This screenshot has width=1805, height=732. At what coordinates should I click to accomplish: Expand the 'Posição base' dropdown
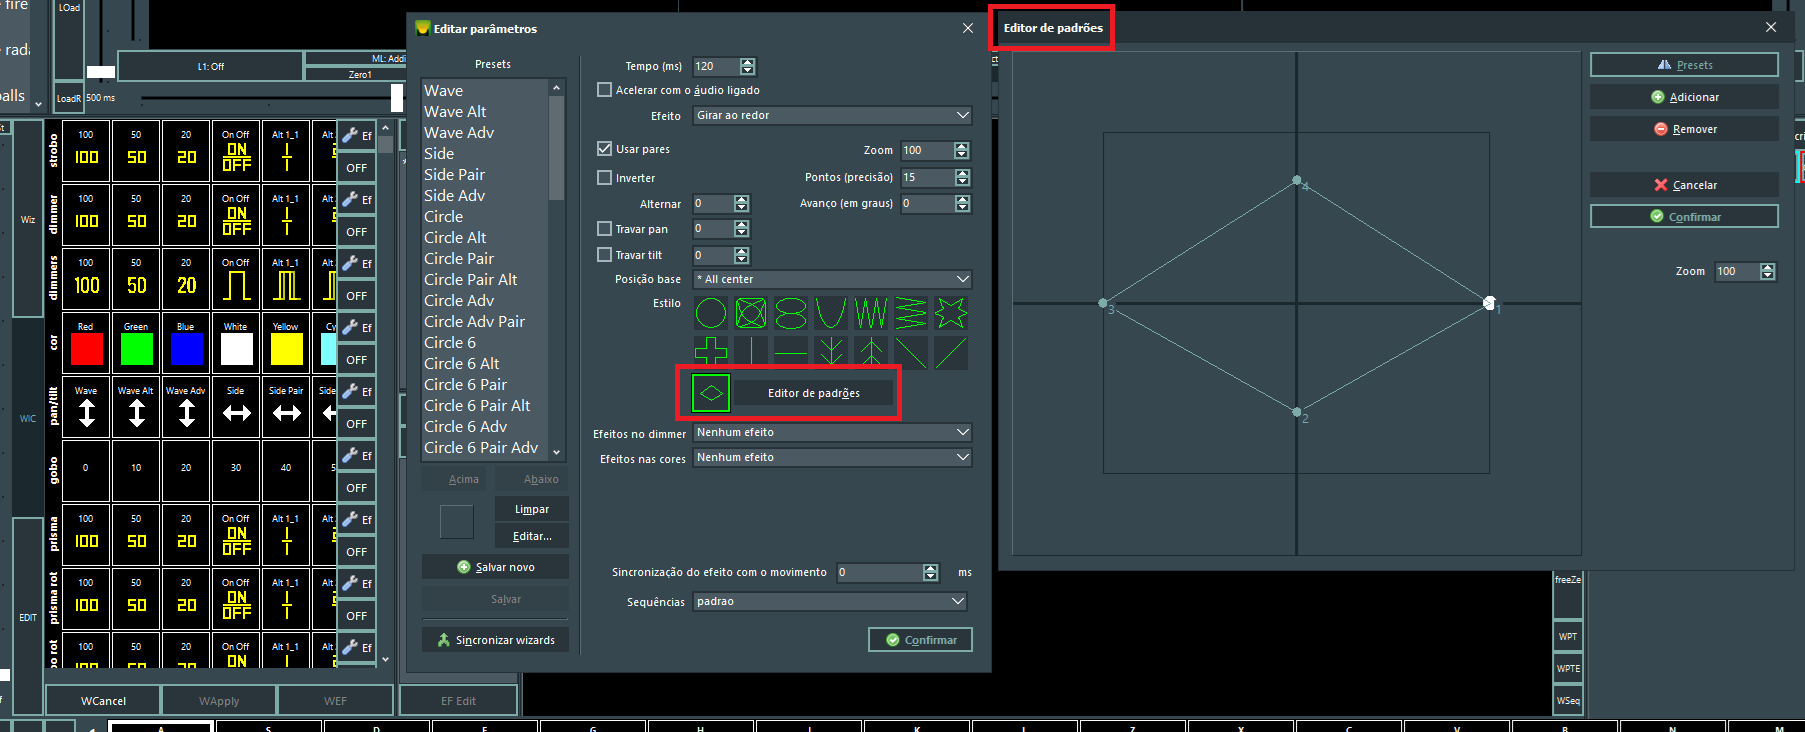[x=832, y=279]
